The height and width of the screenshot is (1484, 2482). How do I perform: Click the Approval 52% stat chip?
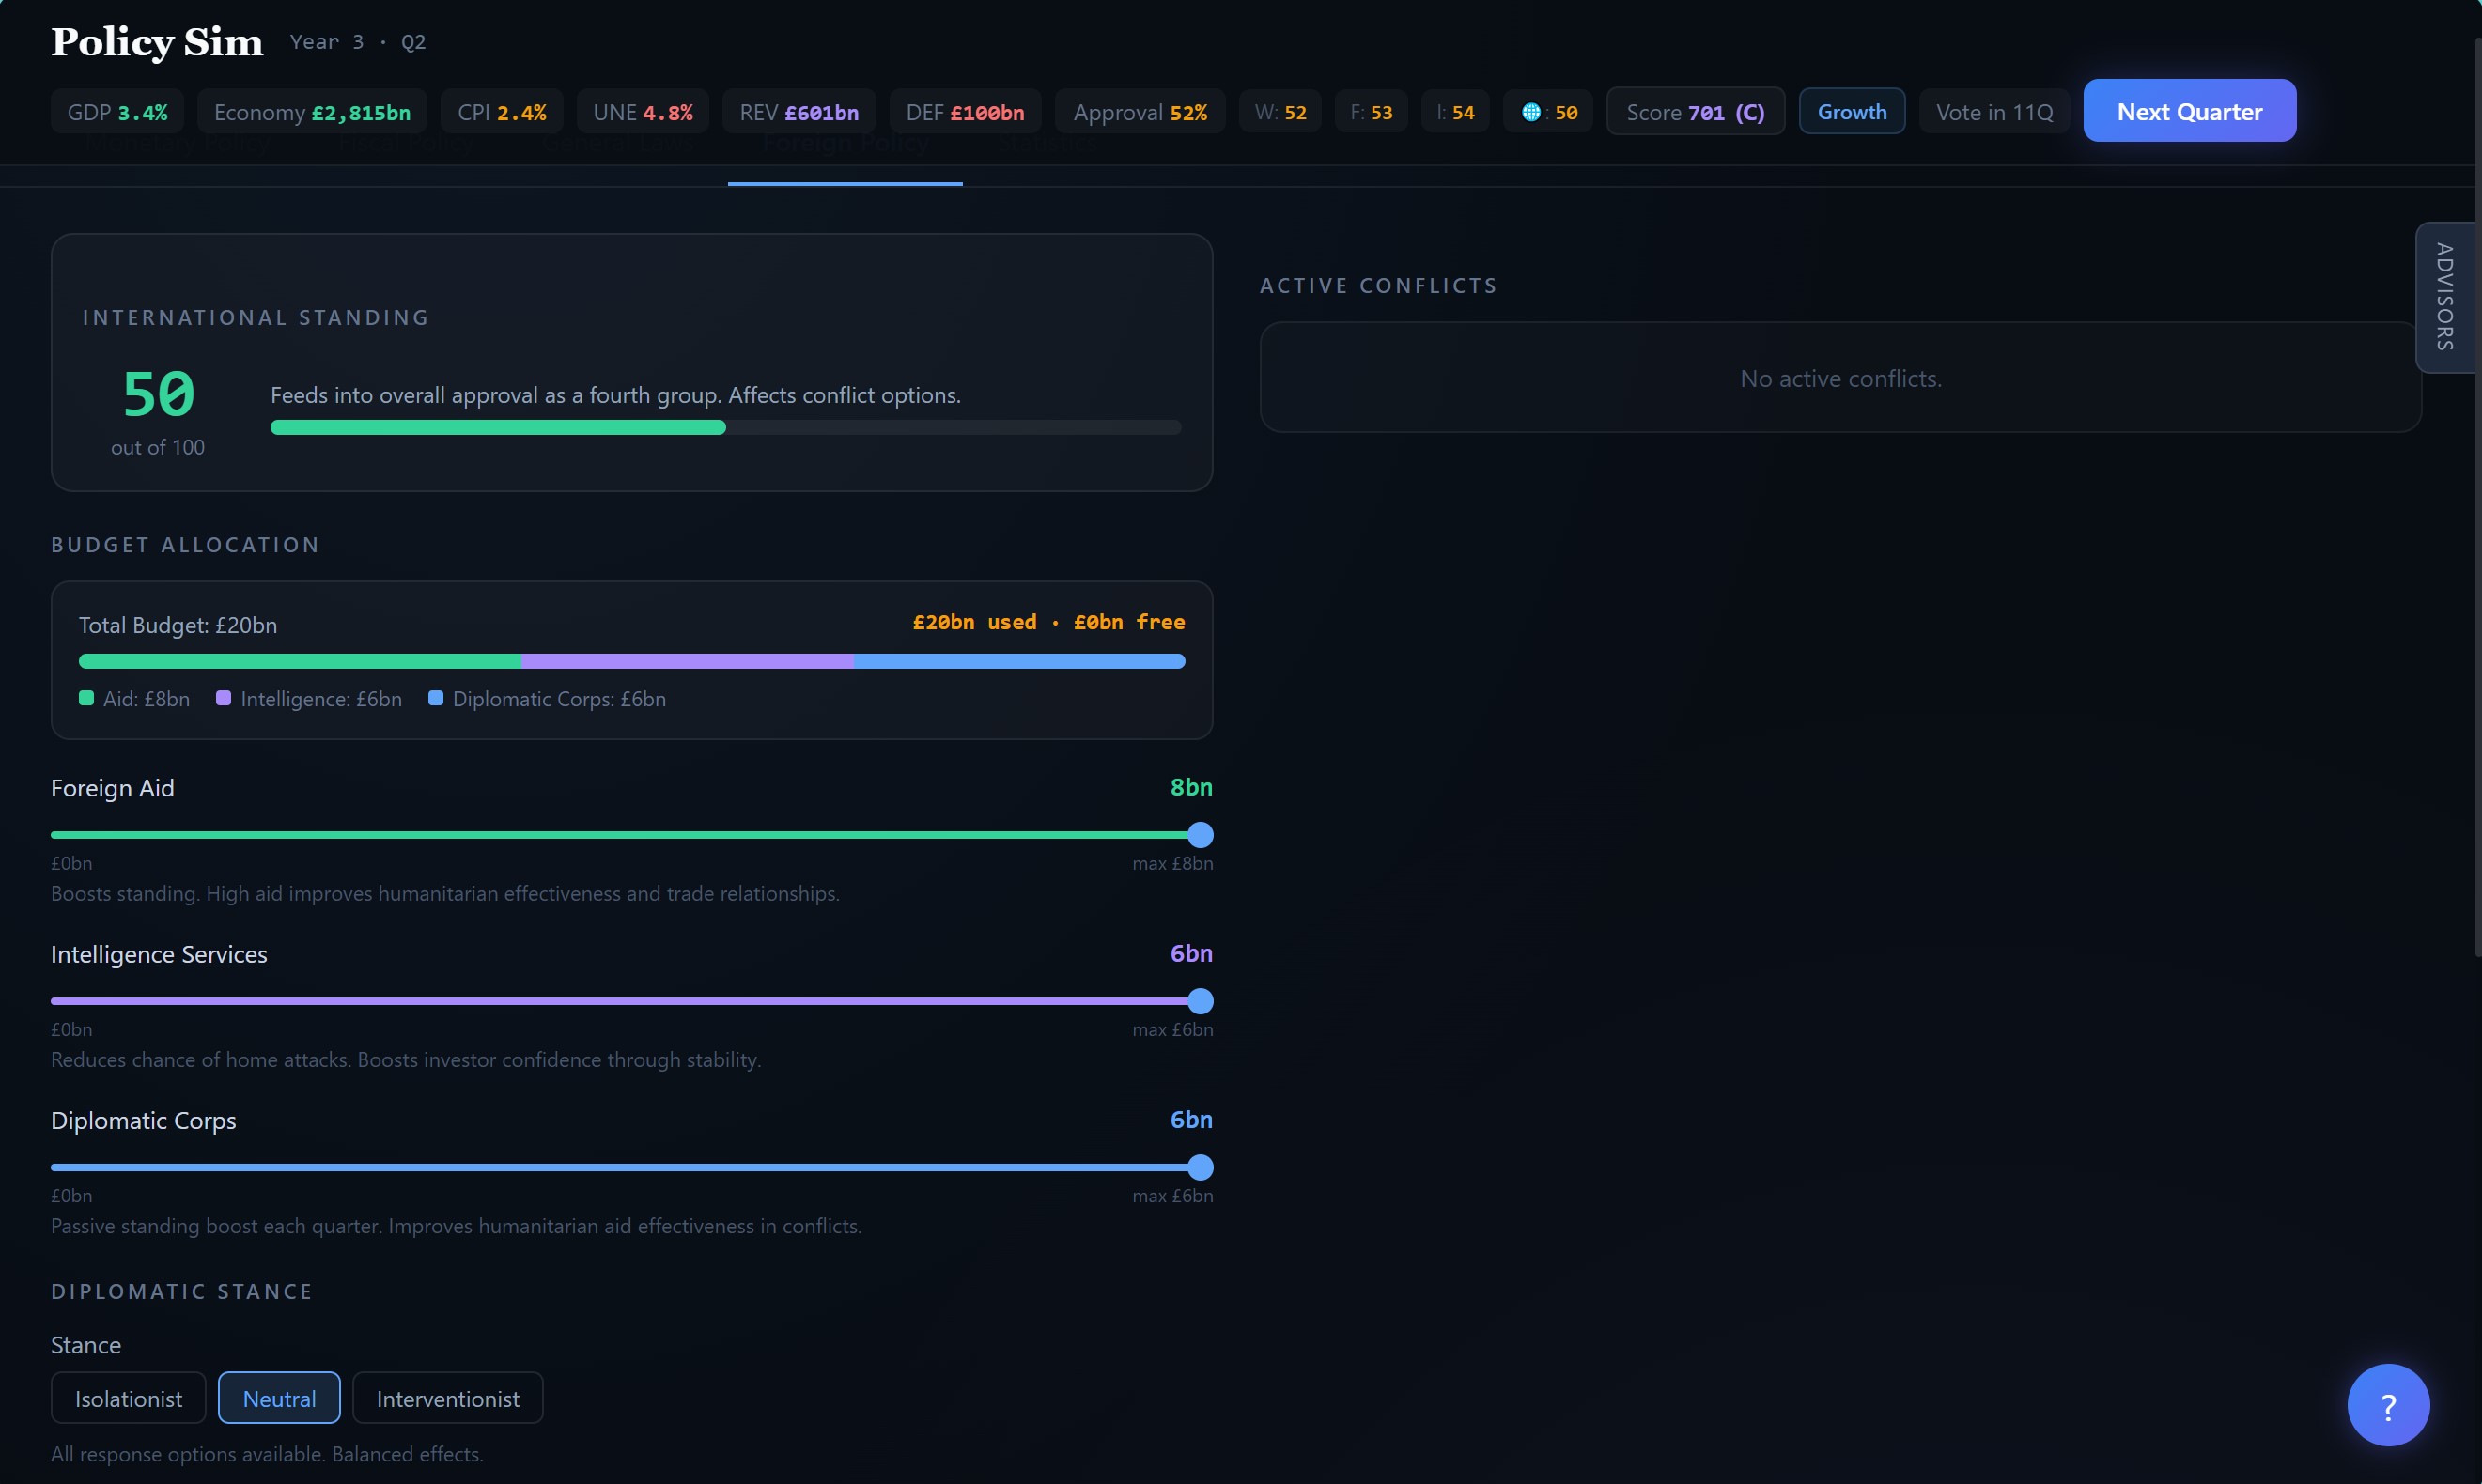(1140, 112)
